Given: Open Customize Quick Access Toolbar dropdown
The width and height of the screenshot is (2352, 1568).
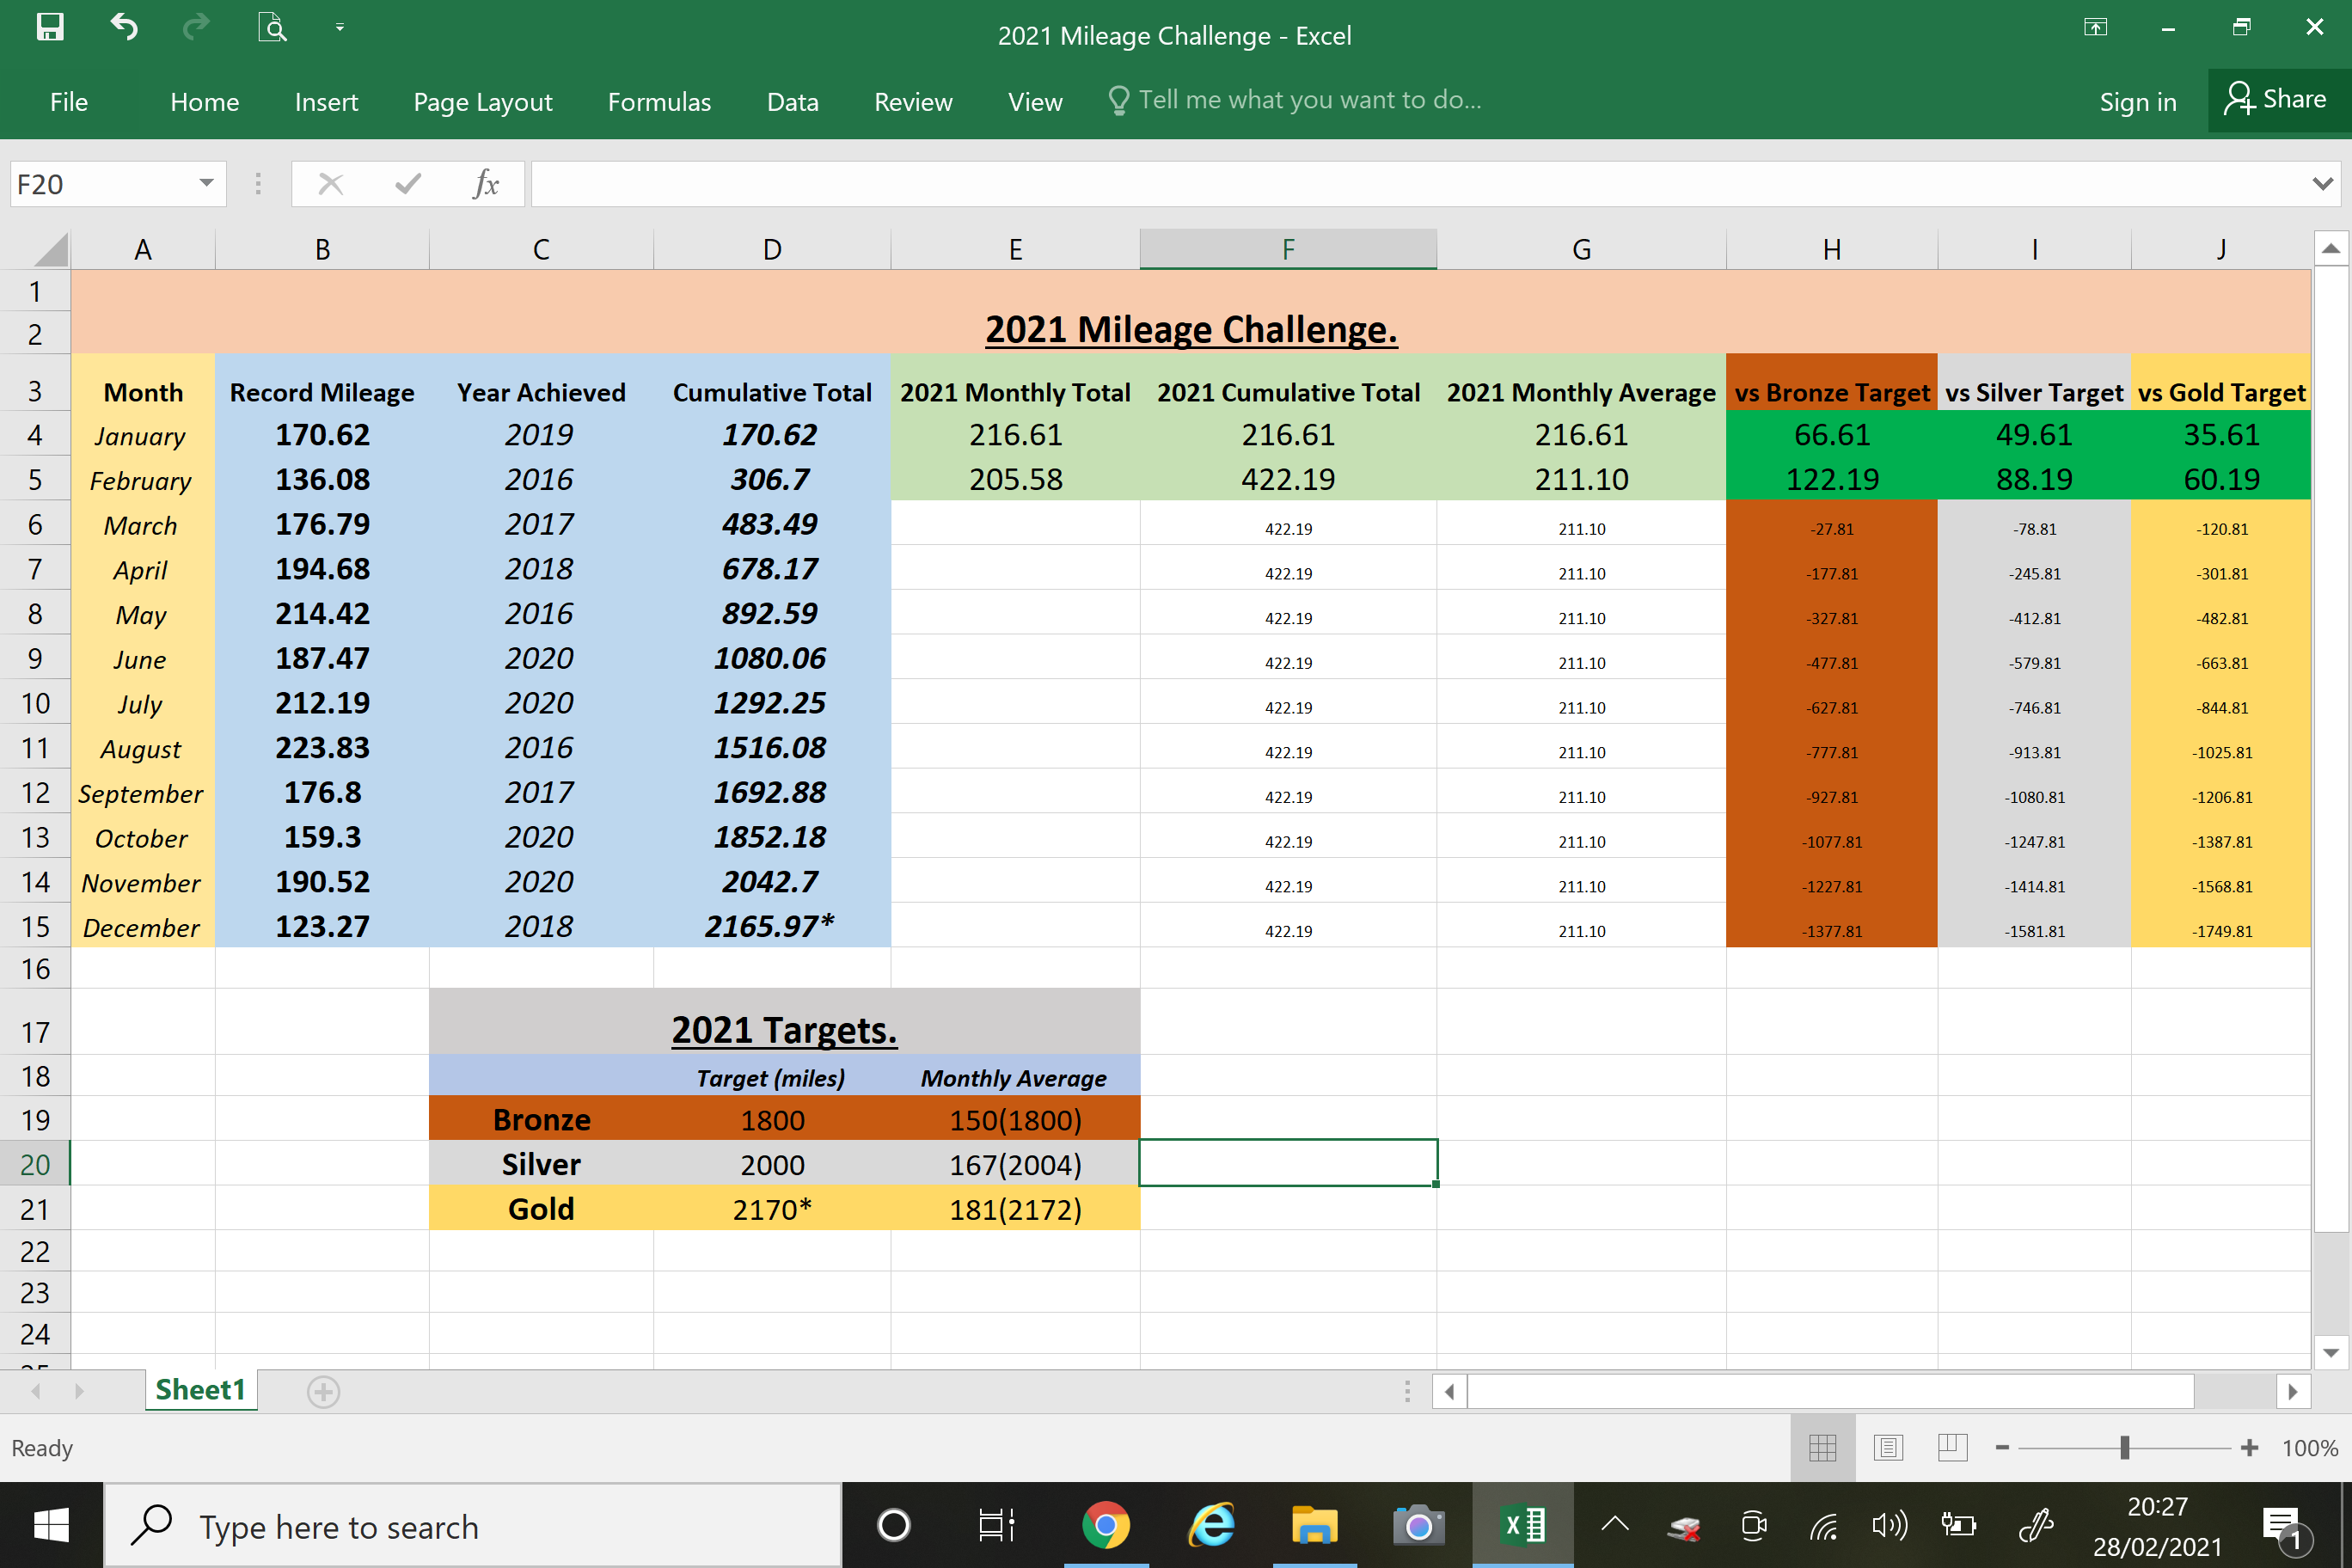Looking at the screenshot, I should click(x=340, y=28).
